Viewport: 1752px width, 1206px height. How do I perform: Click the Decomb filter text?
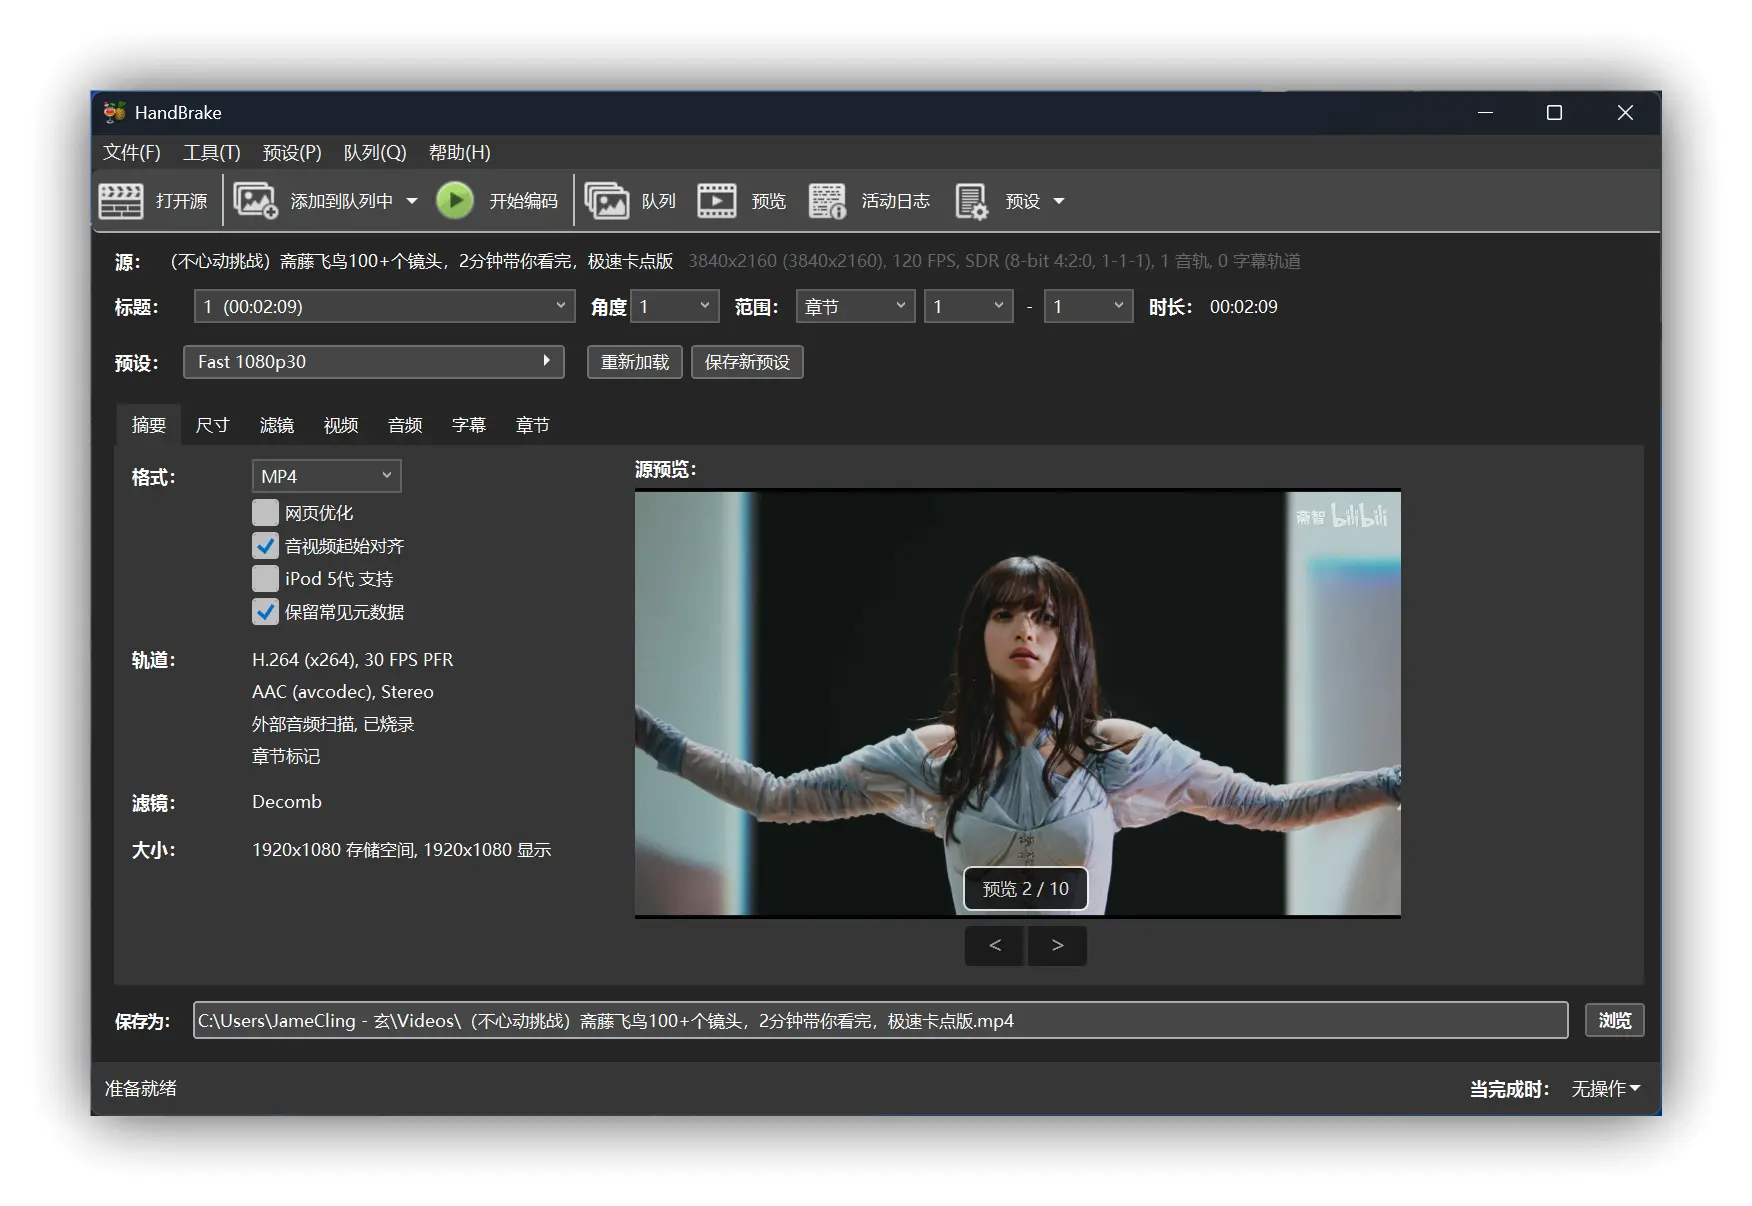click(287, 802)
